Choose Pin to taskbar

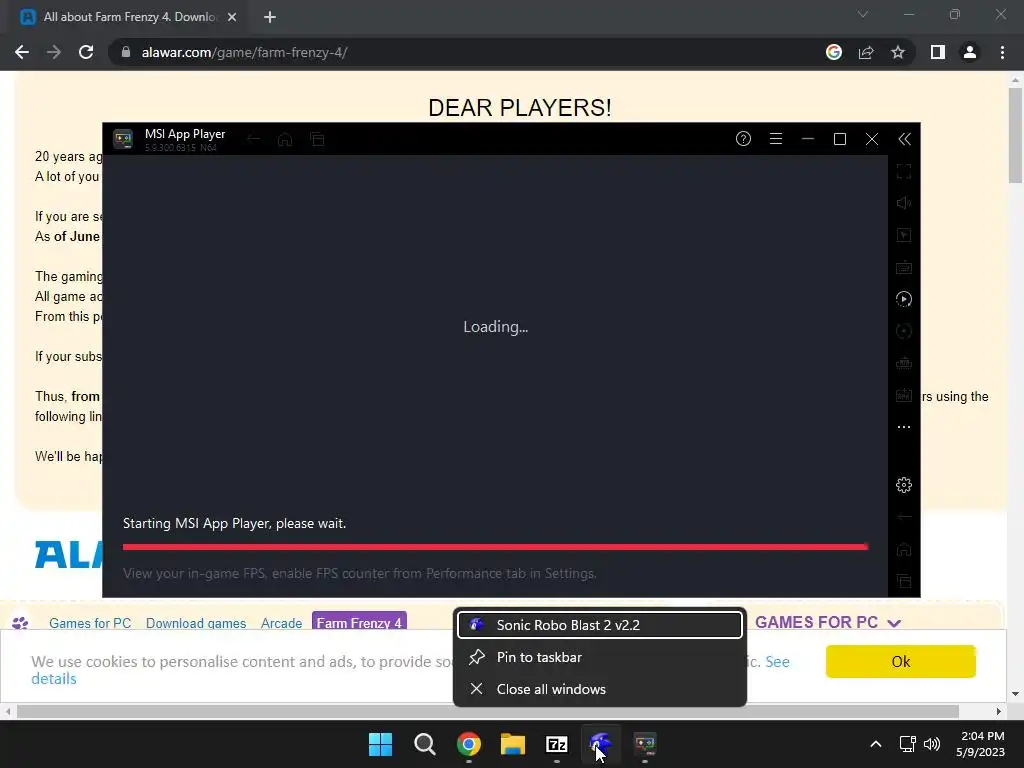(x=600, y=657)
